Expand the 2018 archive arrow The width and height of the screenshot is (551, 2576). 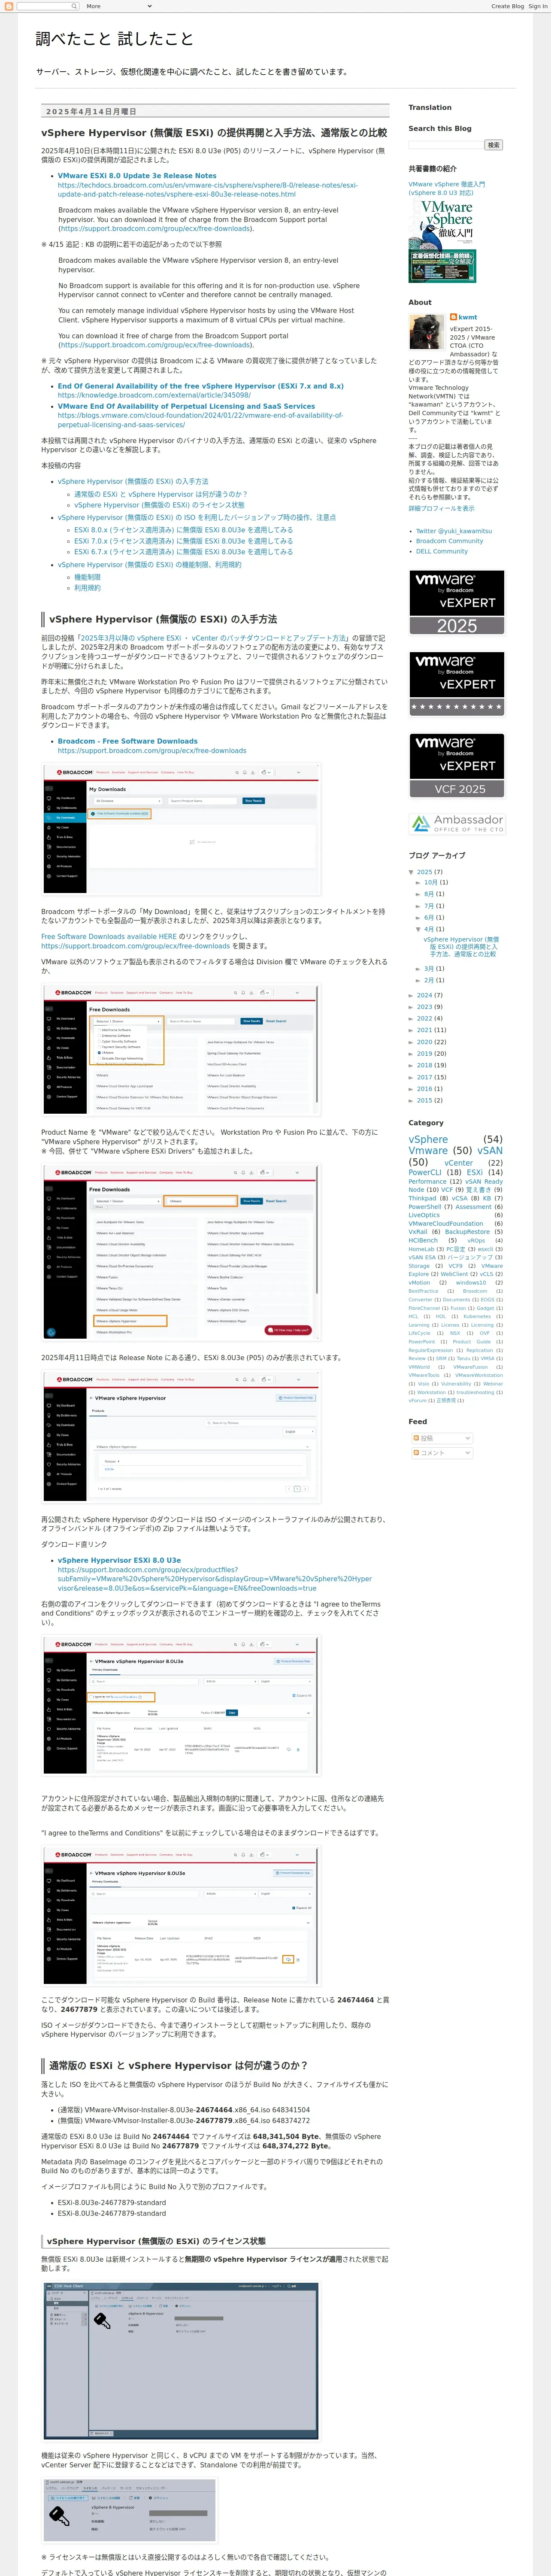click(411, 1065)
